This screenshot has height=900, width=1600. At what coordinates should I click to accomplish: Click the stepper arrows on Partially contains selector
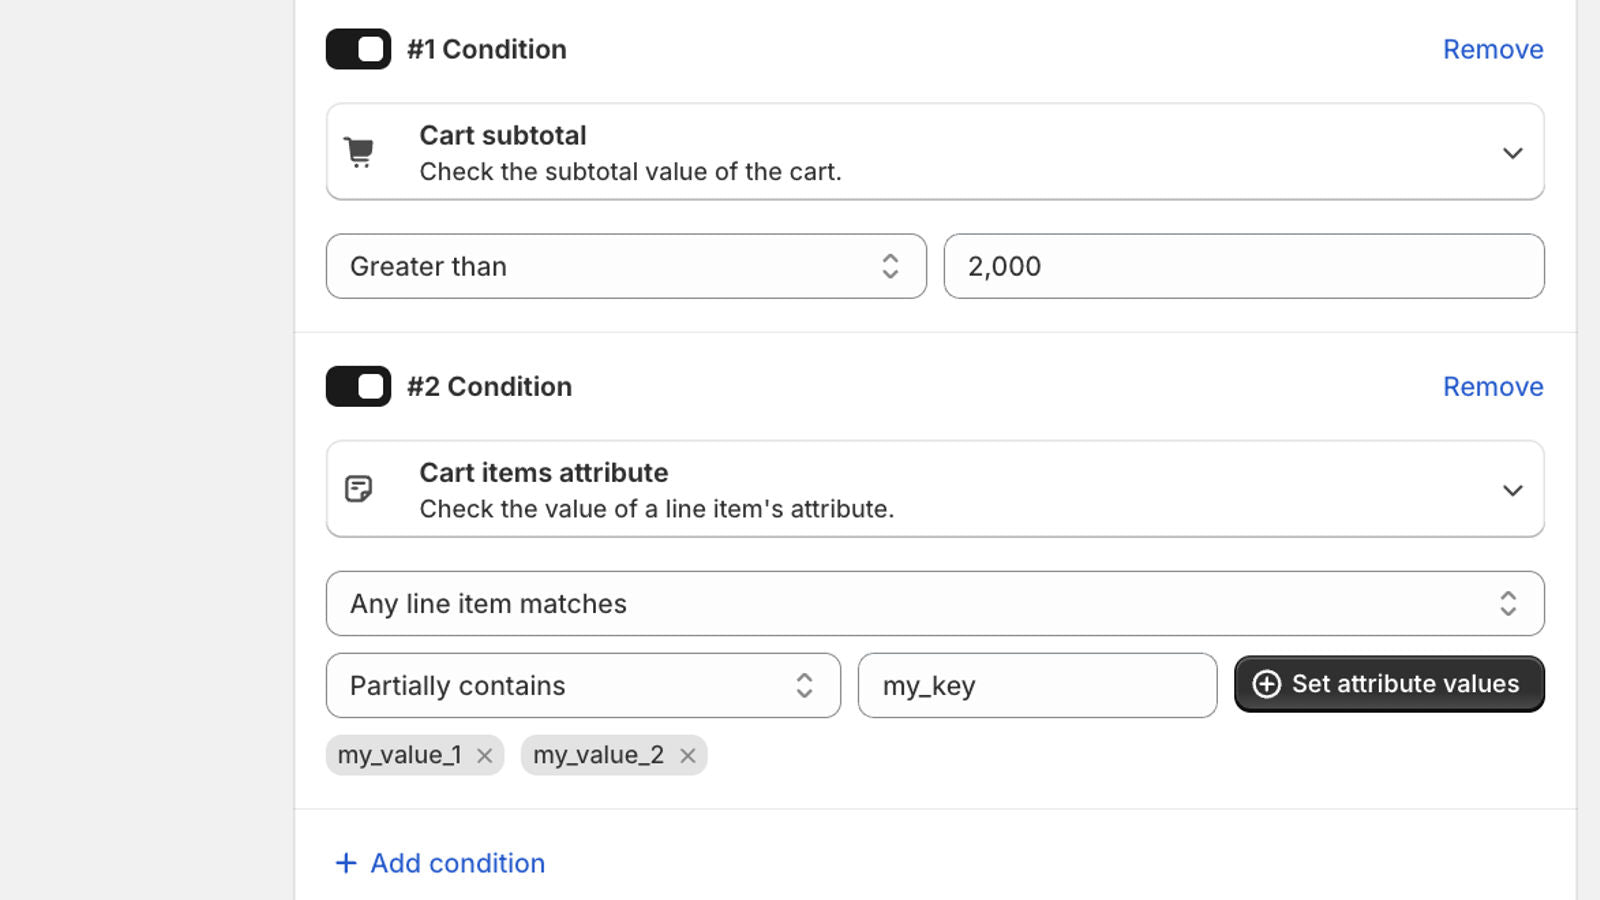click(x=806, y=685)
